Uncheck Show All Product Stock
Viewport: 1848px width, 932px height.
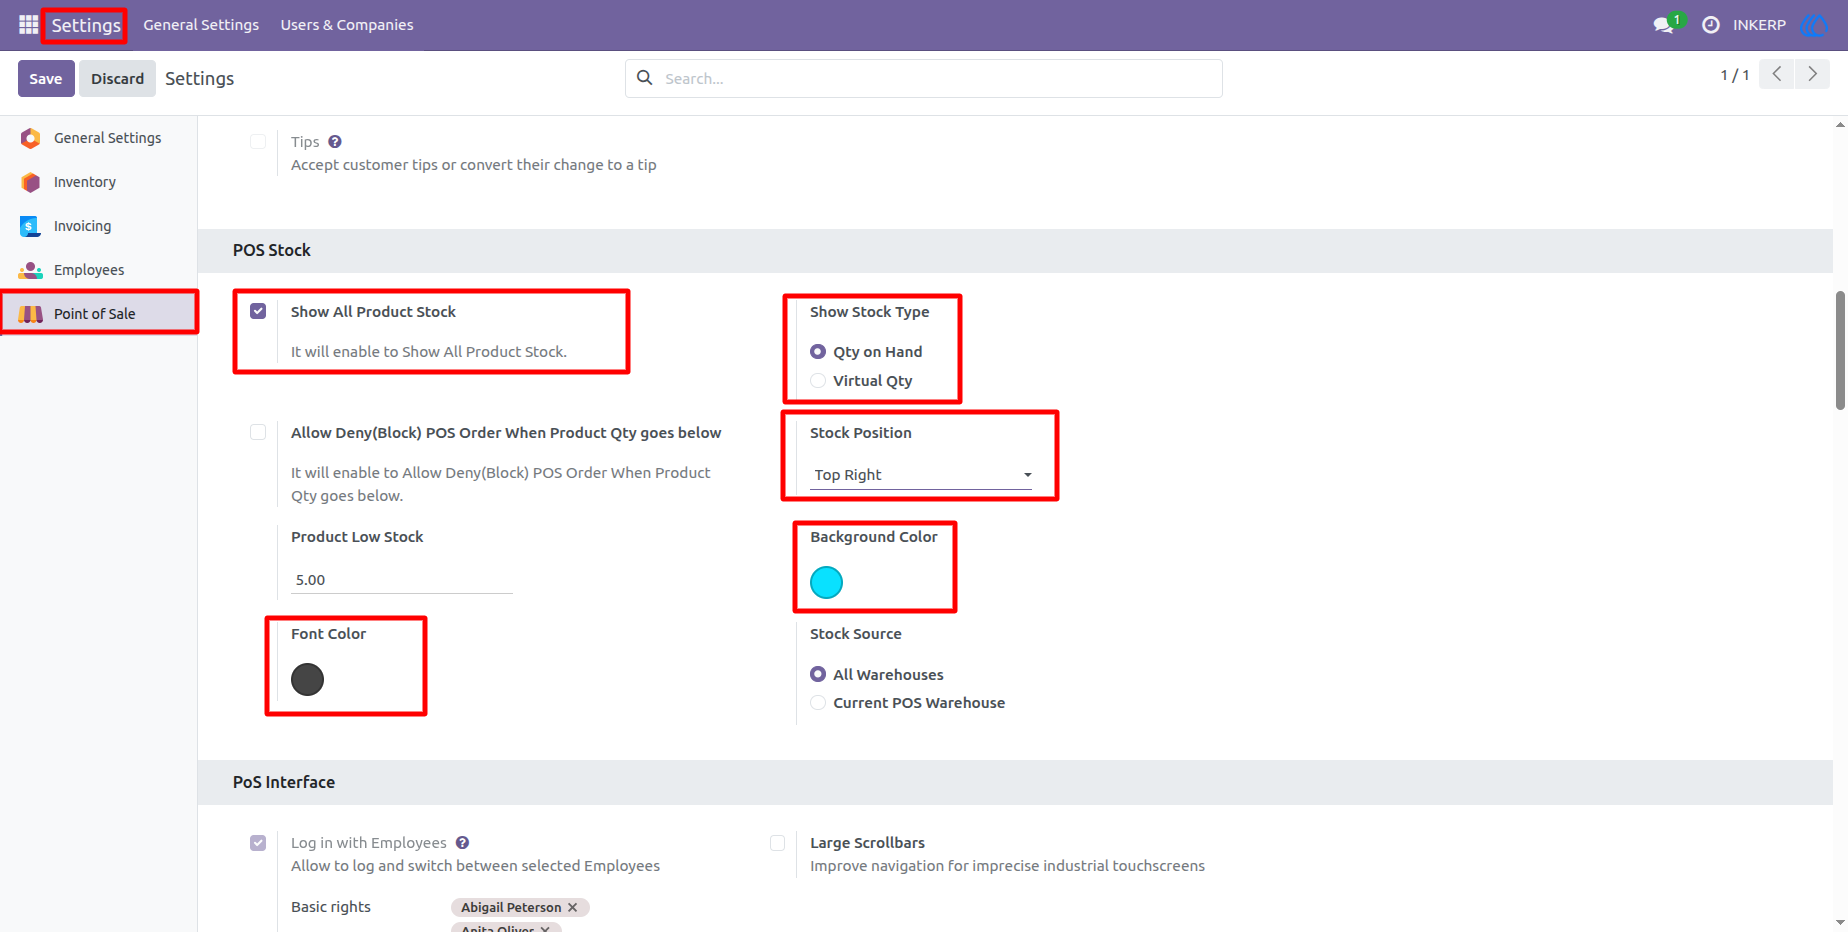tap(258, 311)
